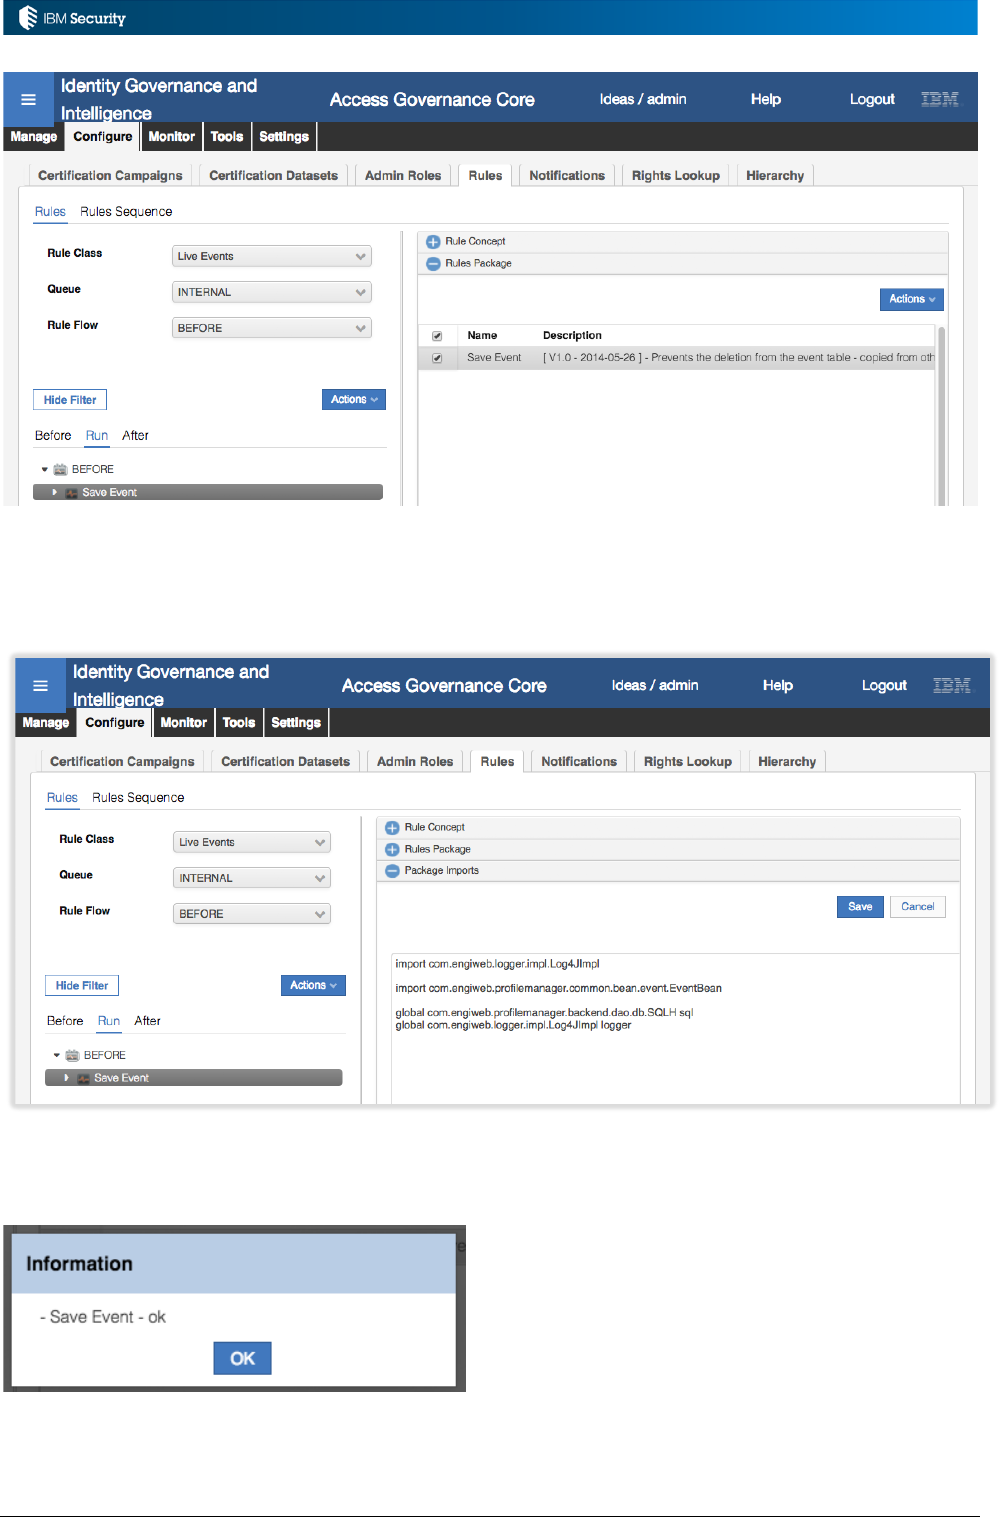
Task: Click Help in upper header
Action: coord(766,99)
